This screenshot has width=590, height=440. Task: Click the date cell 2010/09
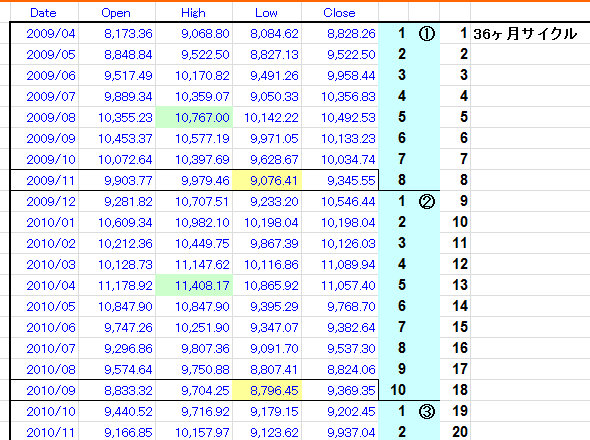coord(51,390)
